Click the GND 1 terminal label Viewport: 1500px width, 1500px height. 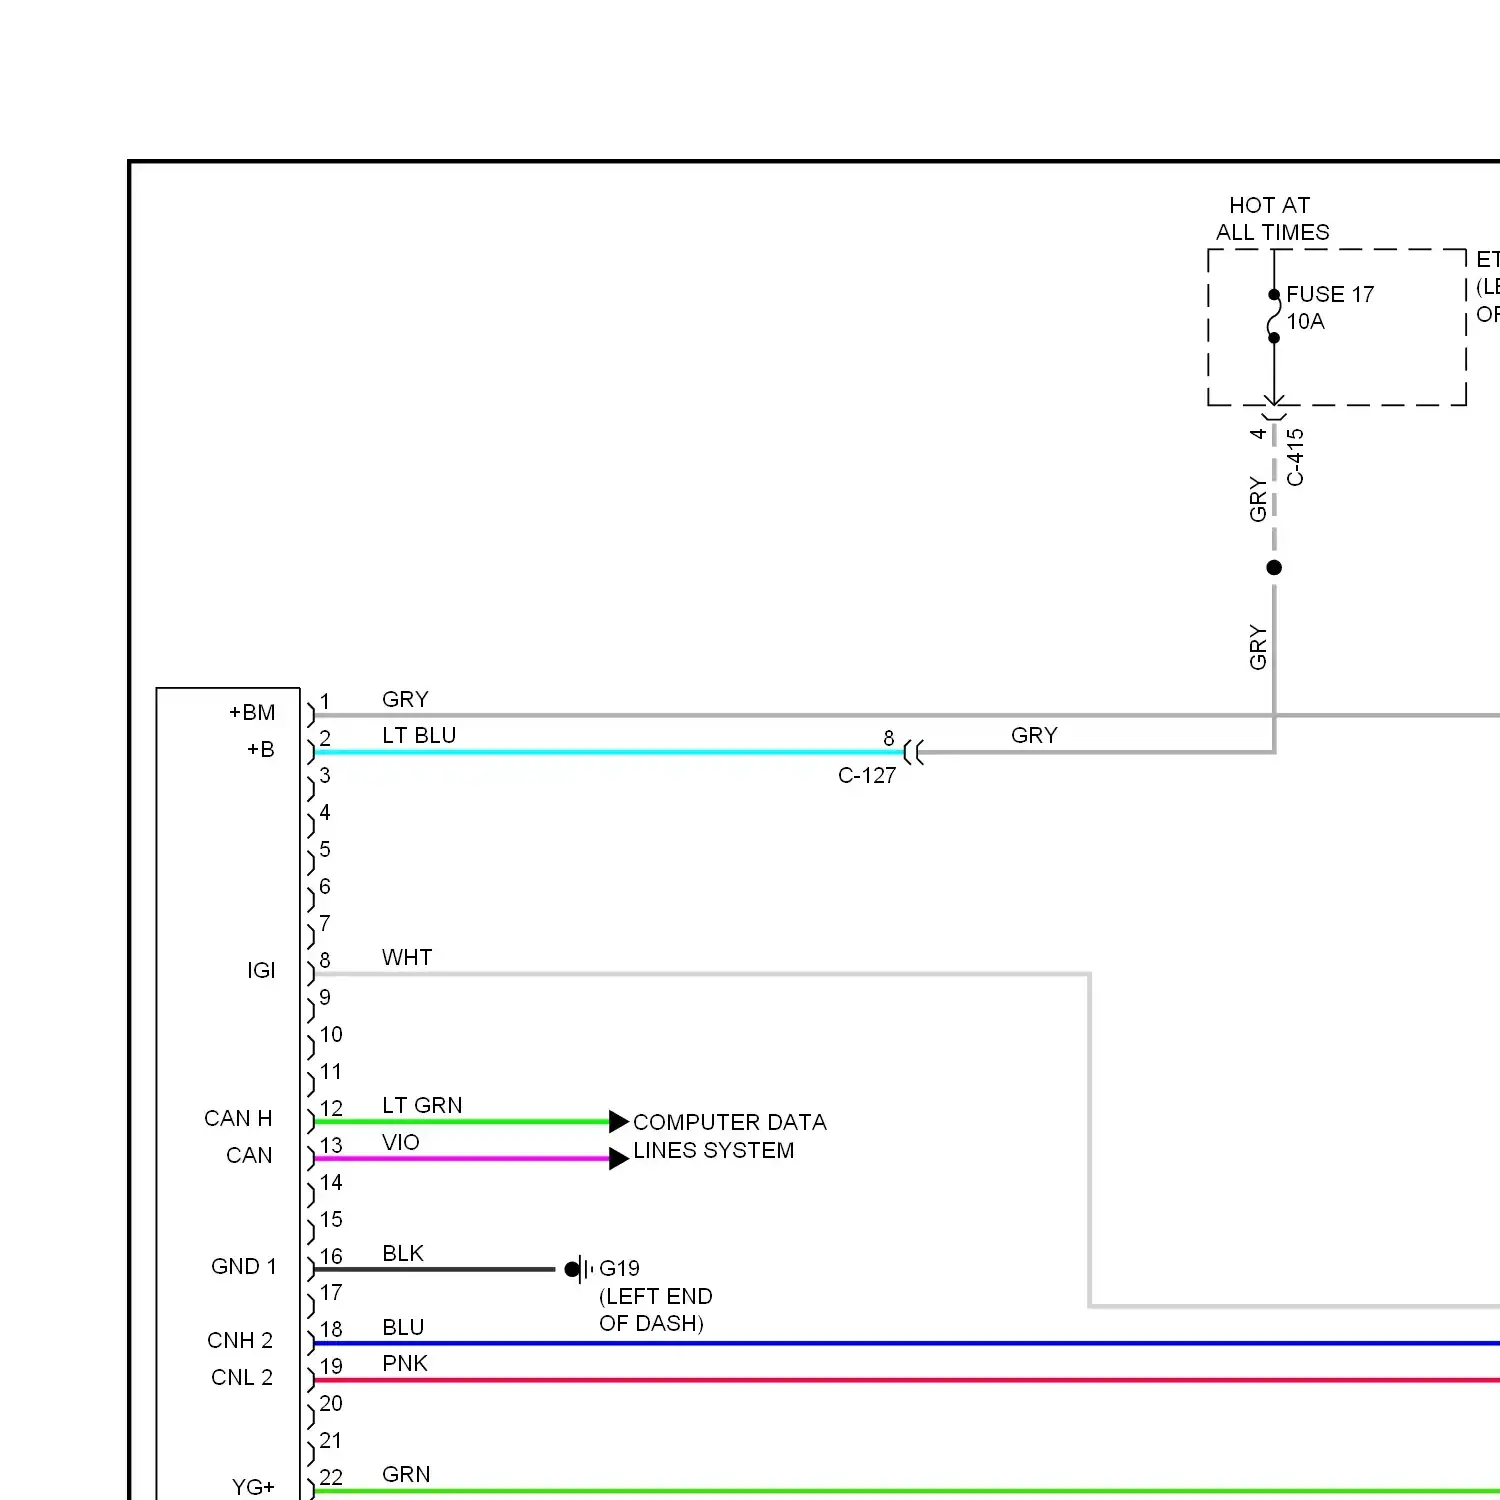243,1266
